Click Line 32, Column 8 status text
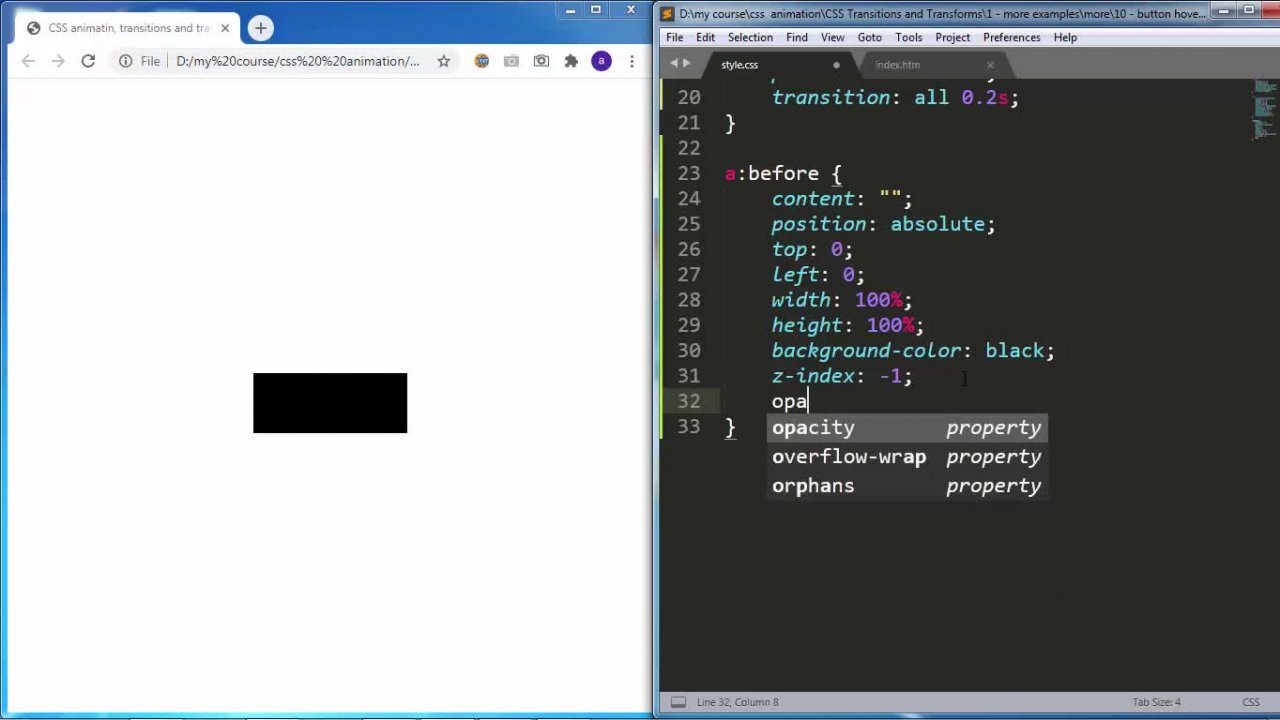Viewport: 1280px width, 720px height. click(737, 702)
